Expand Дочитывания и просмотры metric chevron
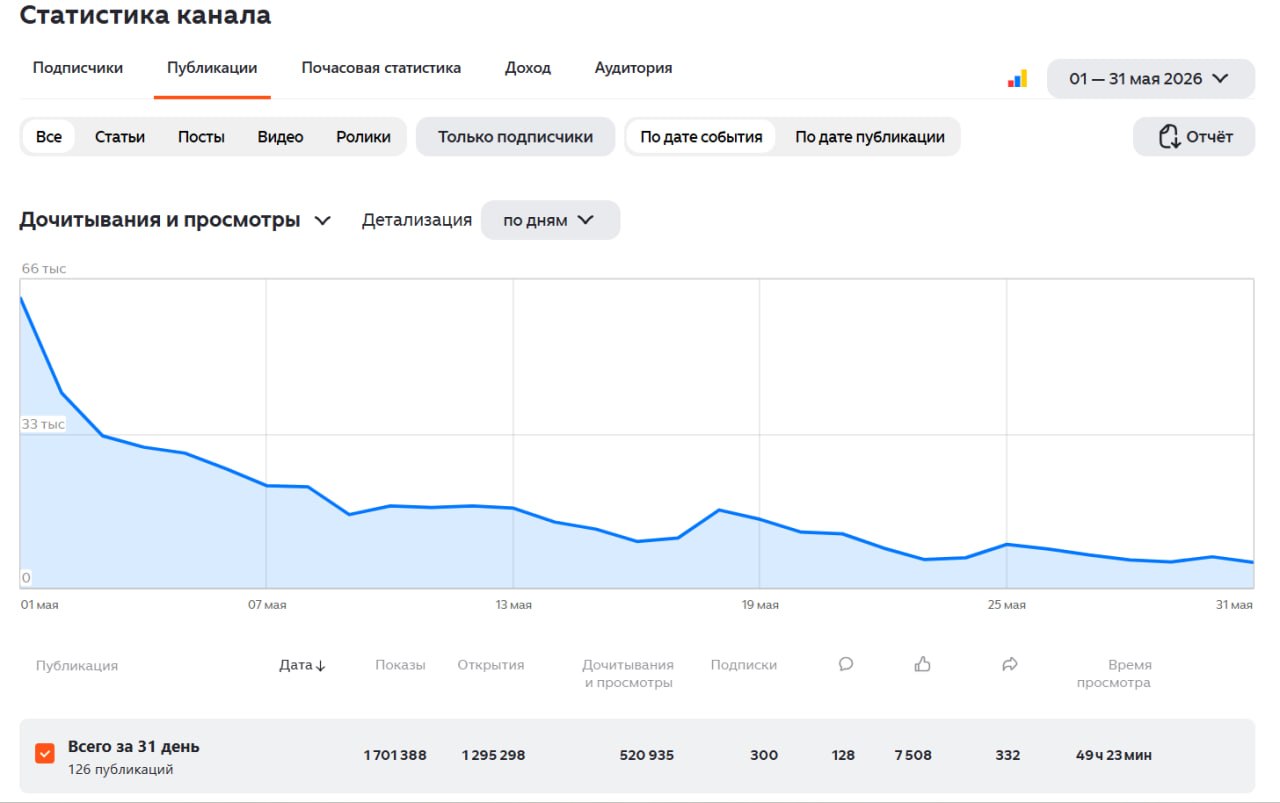Viewport: 1280px width, 803px height. point(322,221)
